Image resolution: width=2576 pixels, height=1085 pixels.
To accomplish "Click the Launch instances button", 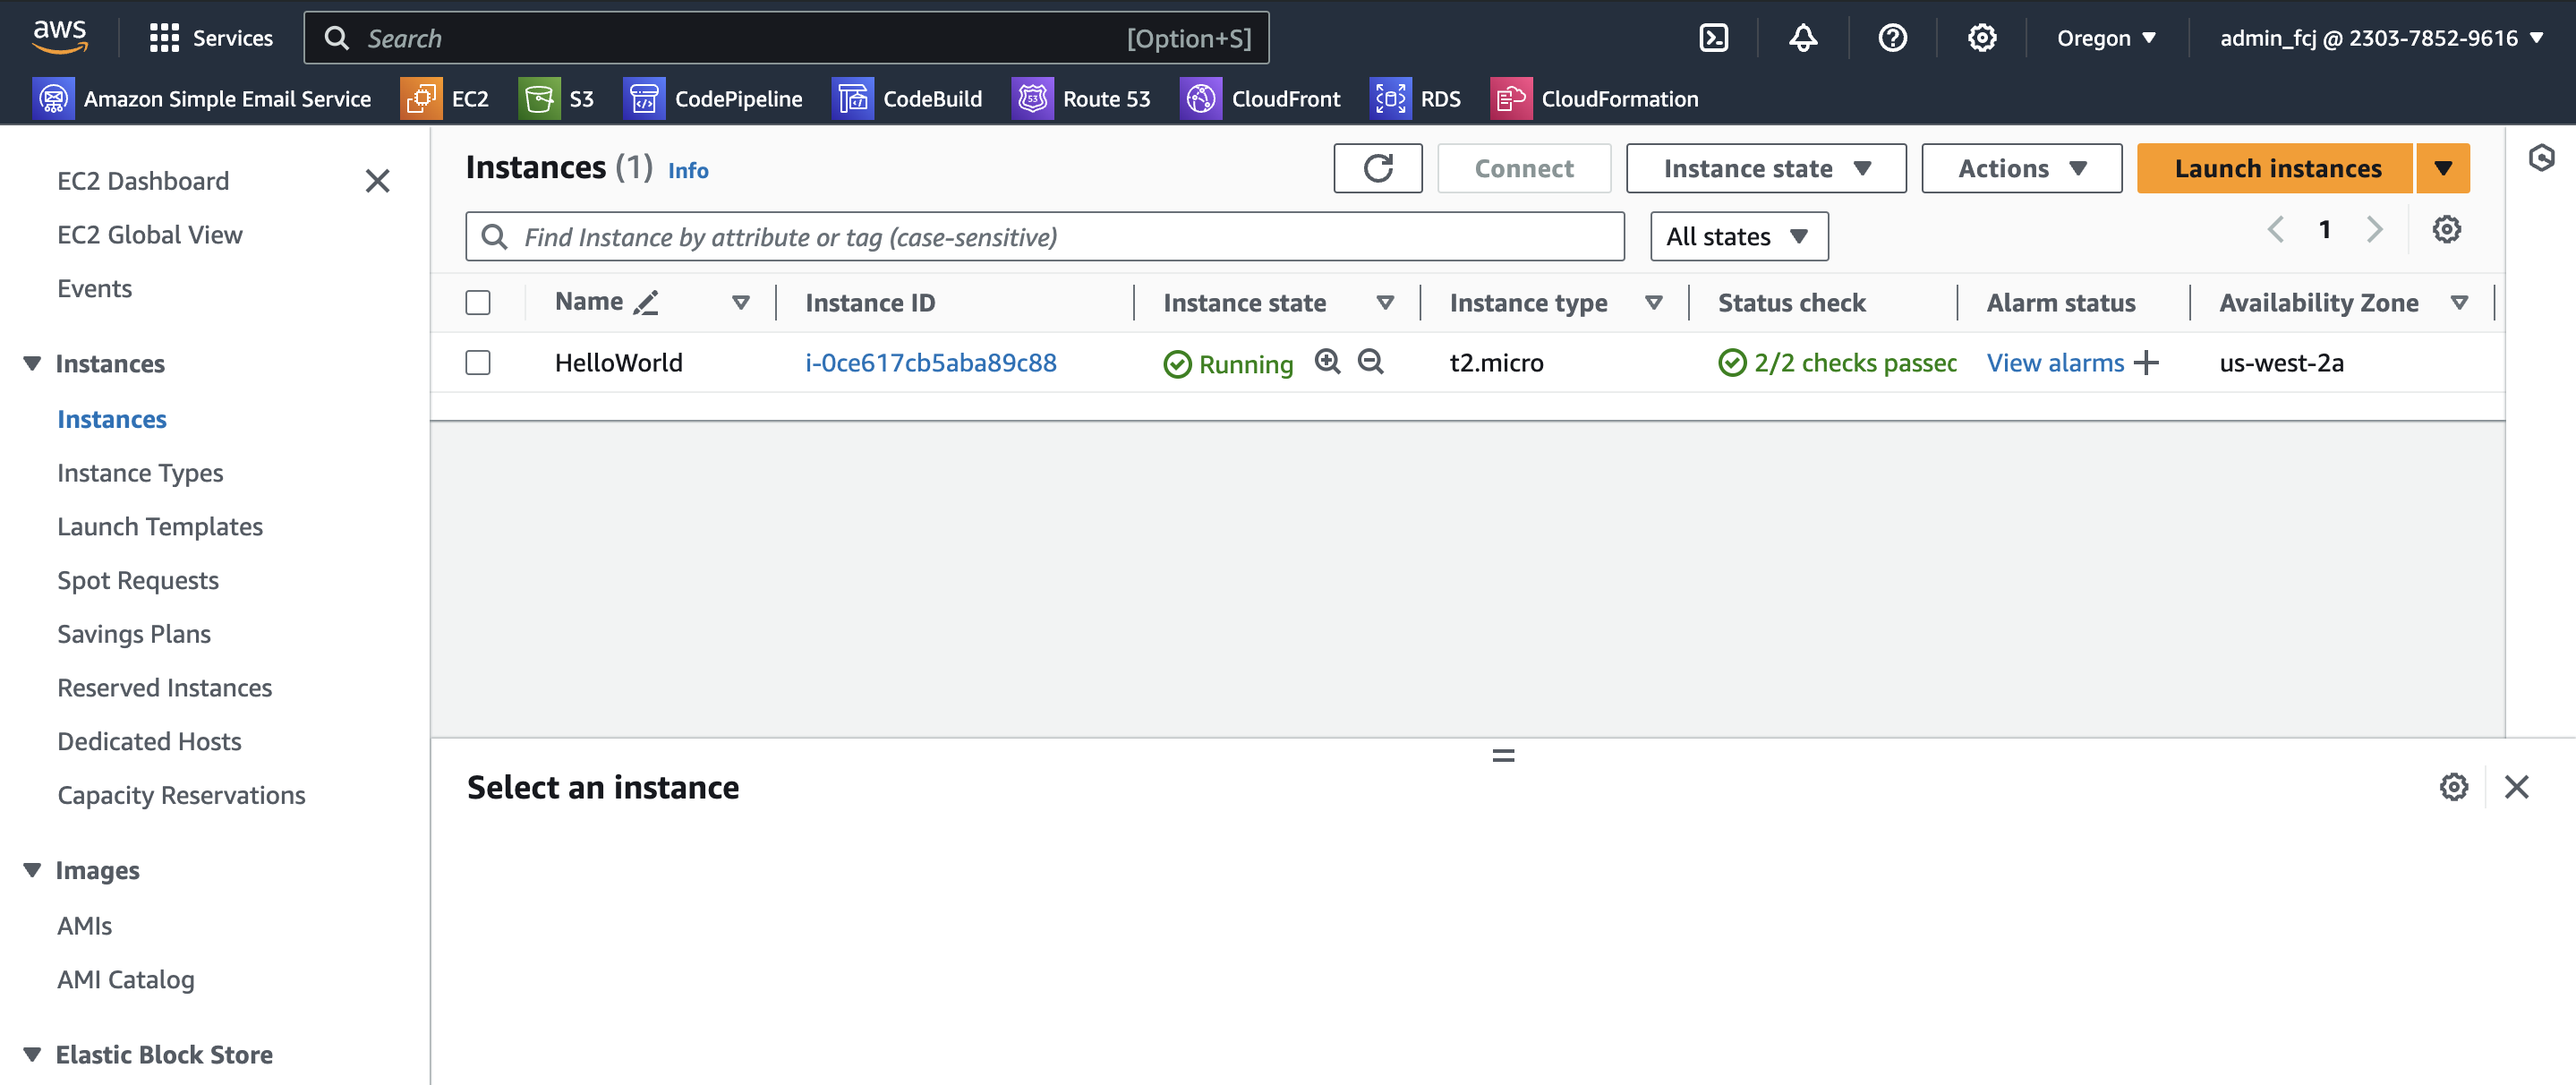I will (x=2276, y=168).
